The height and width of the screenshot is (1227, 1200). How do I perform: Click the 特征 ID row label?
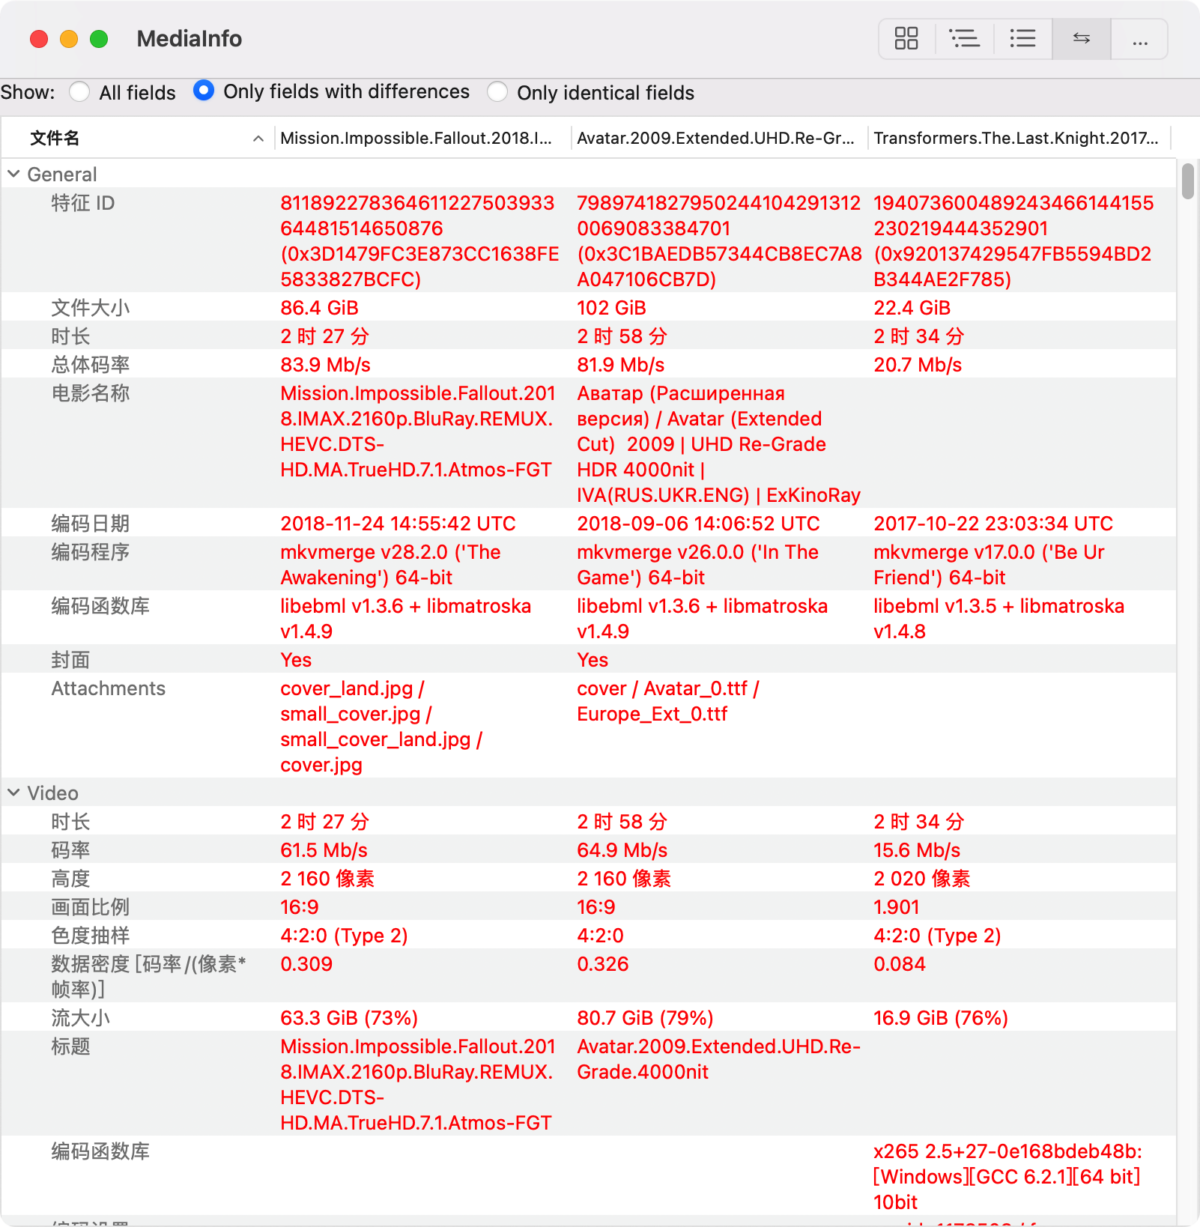click(83, 203)
